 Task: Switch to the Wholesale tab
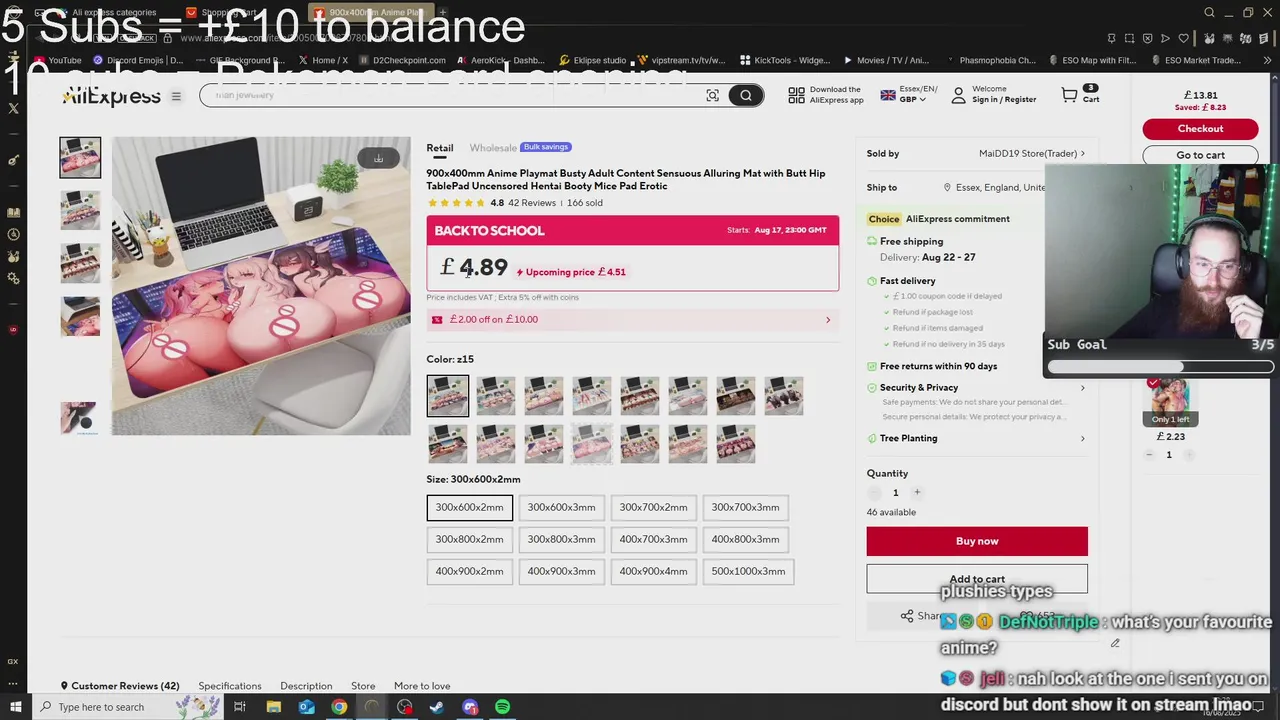tap(493, 148)
